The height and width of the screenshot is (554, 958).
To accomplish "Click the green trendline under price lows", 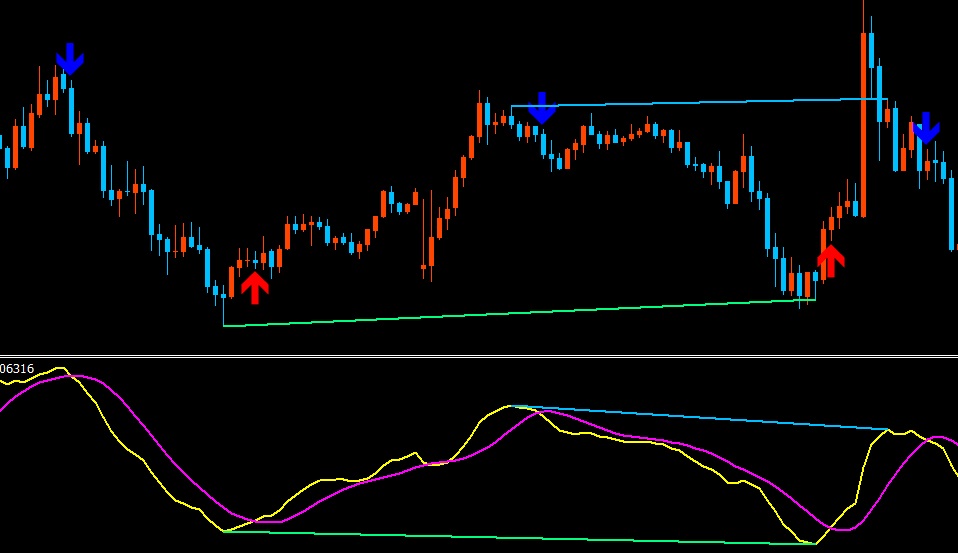I will [x=519, y=313].
